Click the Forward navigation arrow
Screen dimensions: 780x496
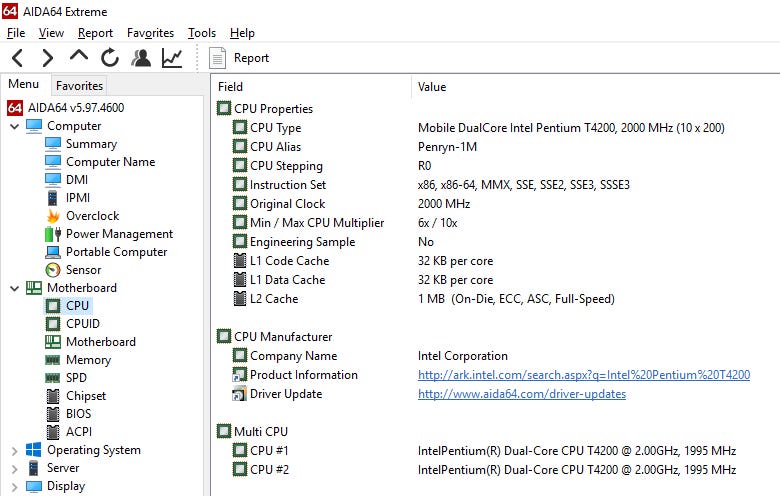pyautogui.click(x=47, y=58)
